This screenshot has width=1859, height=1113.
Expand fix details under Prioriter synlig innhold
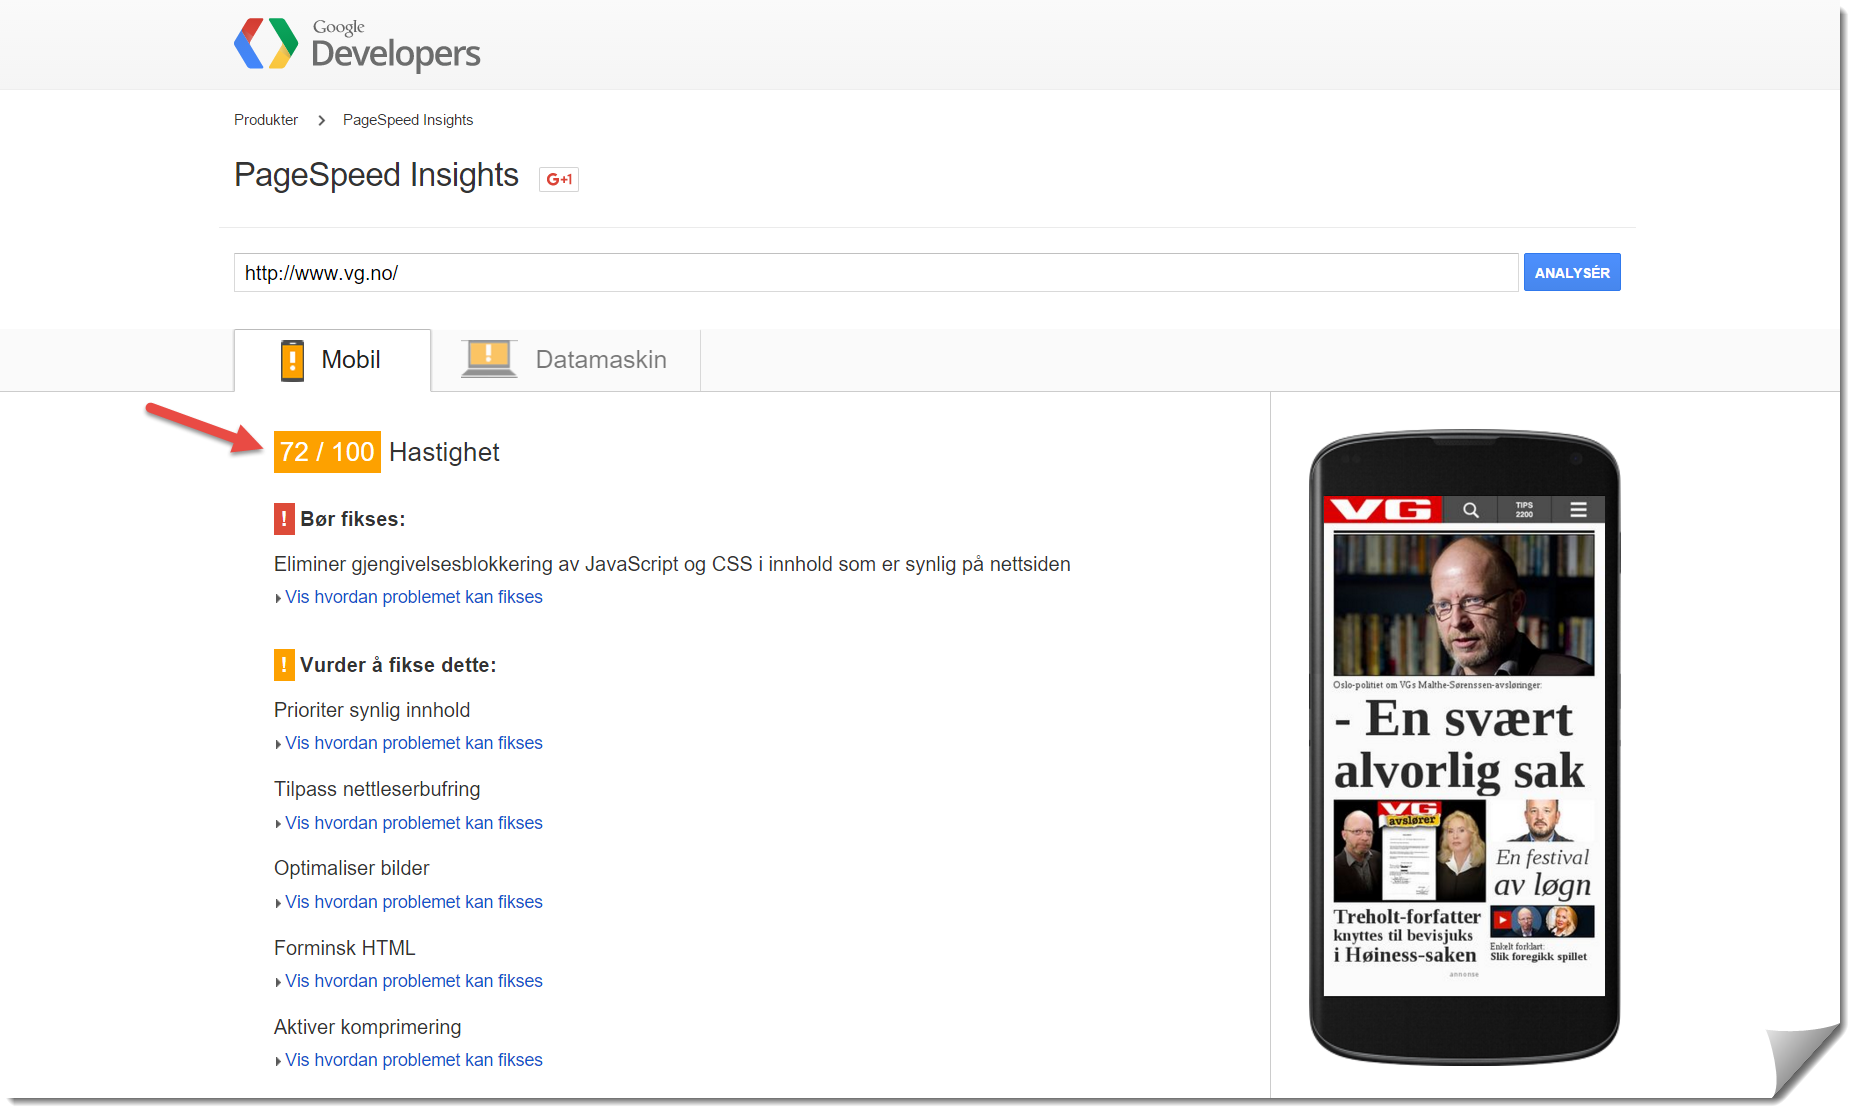(413, 743)
